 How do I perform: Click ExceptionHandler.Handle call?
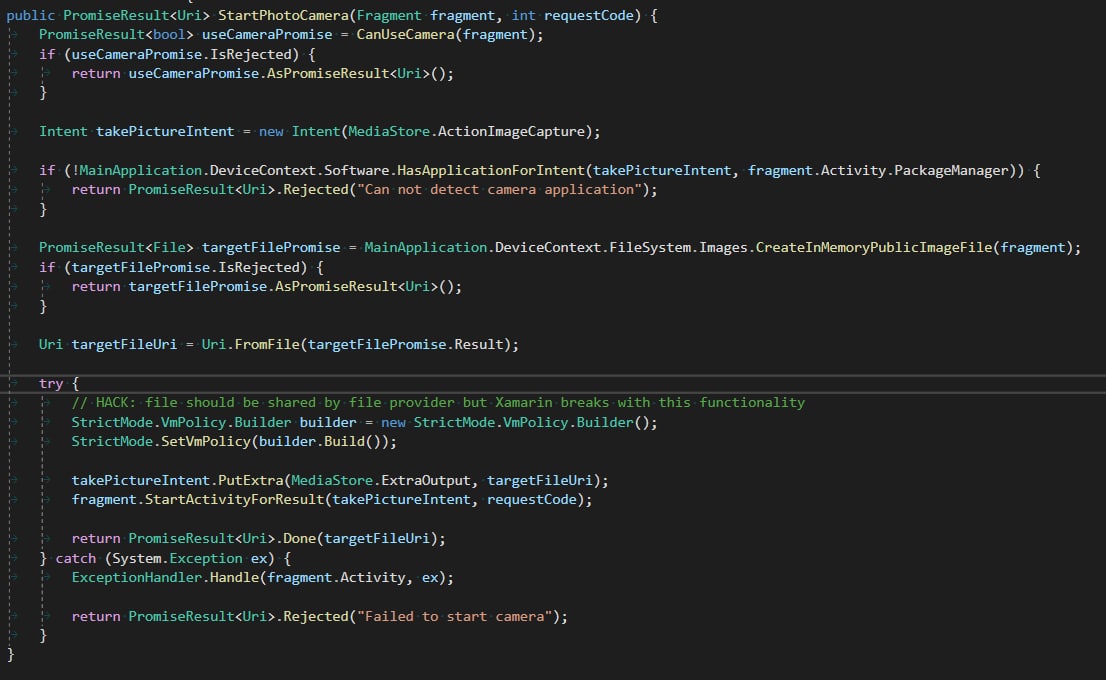tap(165, 577)
